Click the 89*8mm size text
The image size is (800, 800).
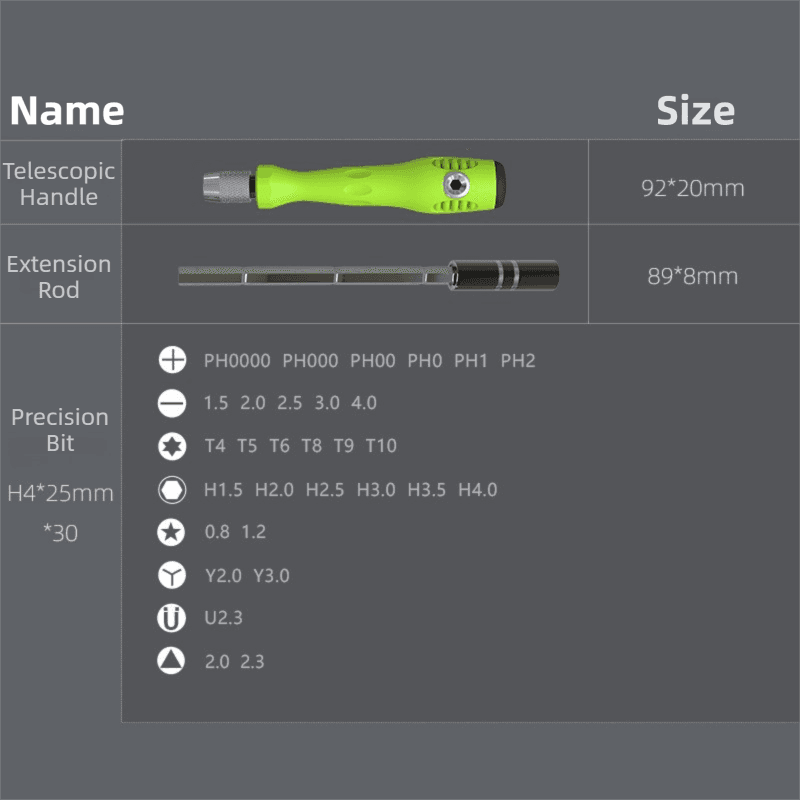coord(693,277)
